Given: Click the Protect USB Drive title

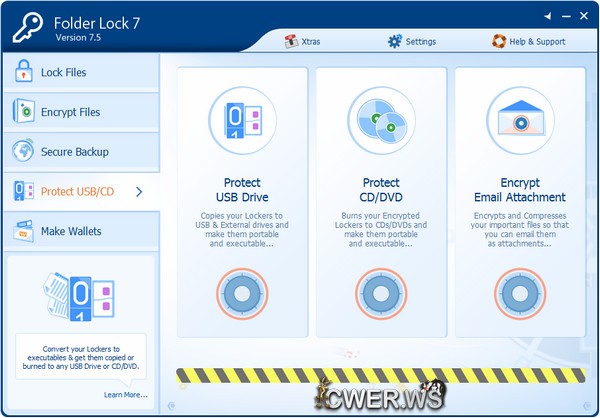Looking at the screenshot, I should pyautogui.click(x=242, y=190).
